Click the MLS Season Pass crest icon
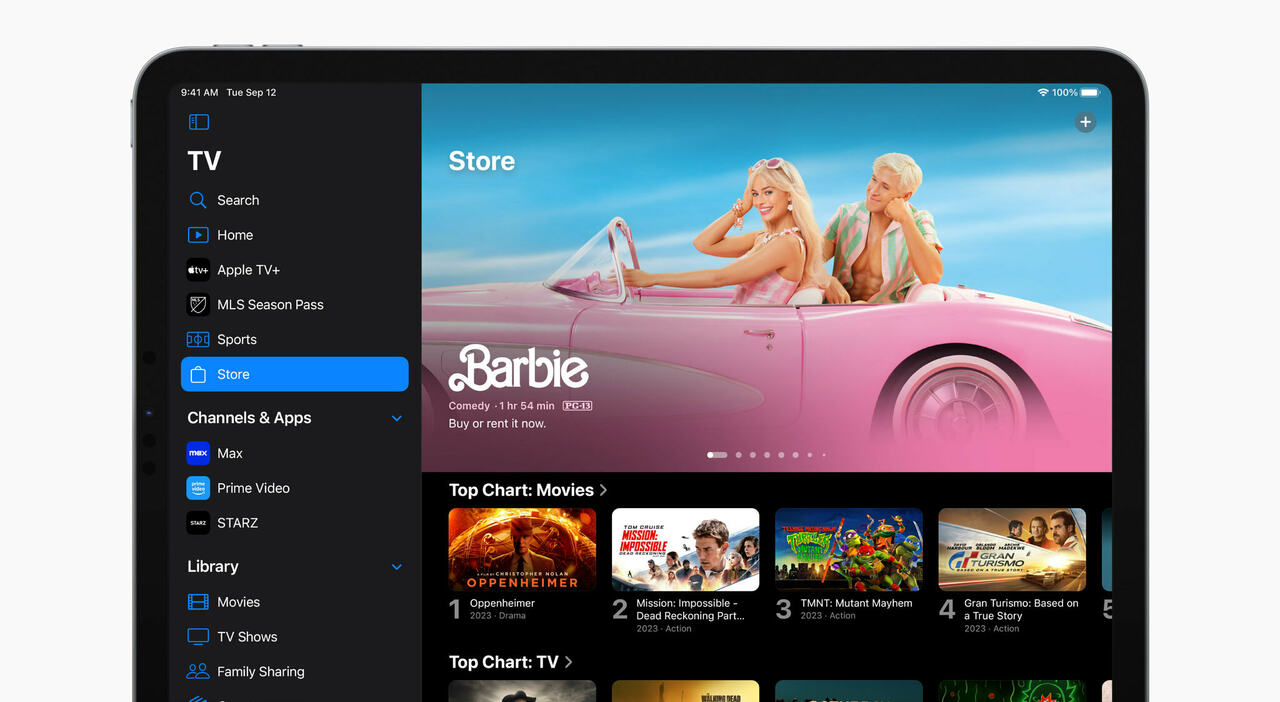The height and width of the screenshot is (702, 1280). [x=198, y=304]
